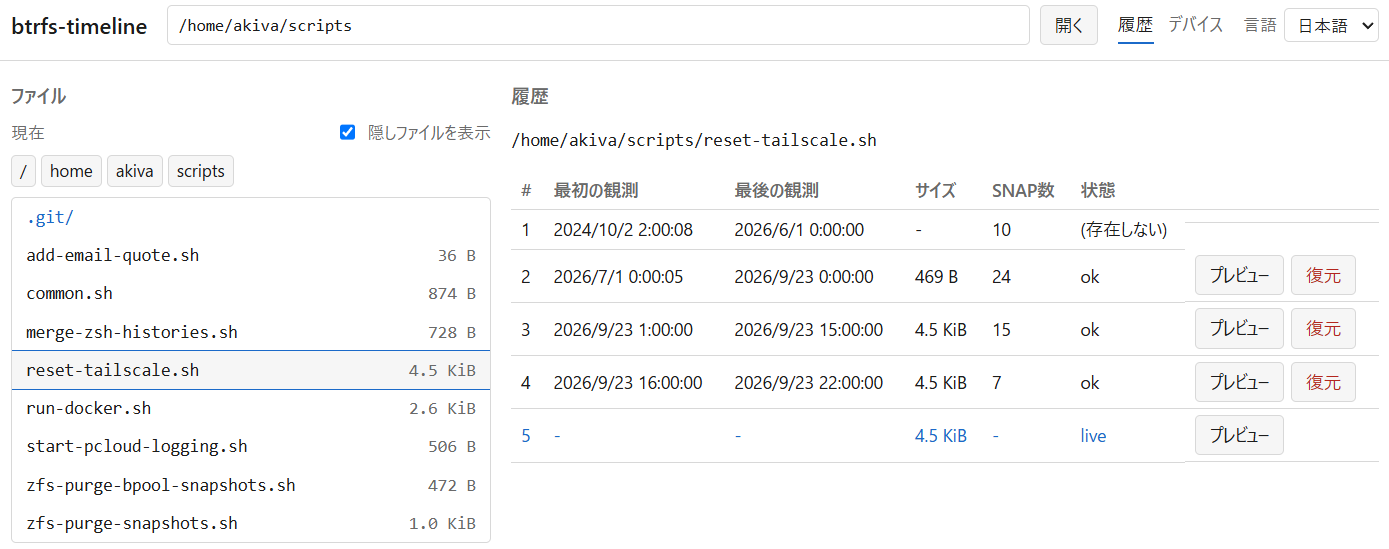Click the 2024/10/2 2:00:08 cell
Viewport: 1389px width, 549px height.
click(x=623, y=230)
